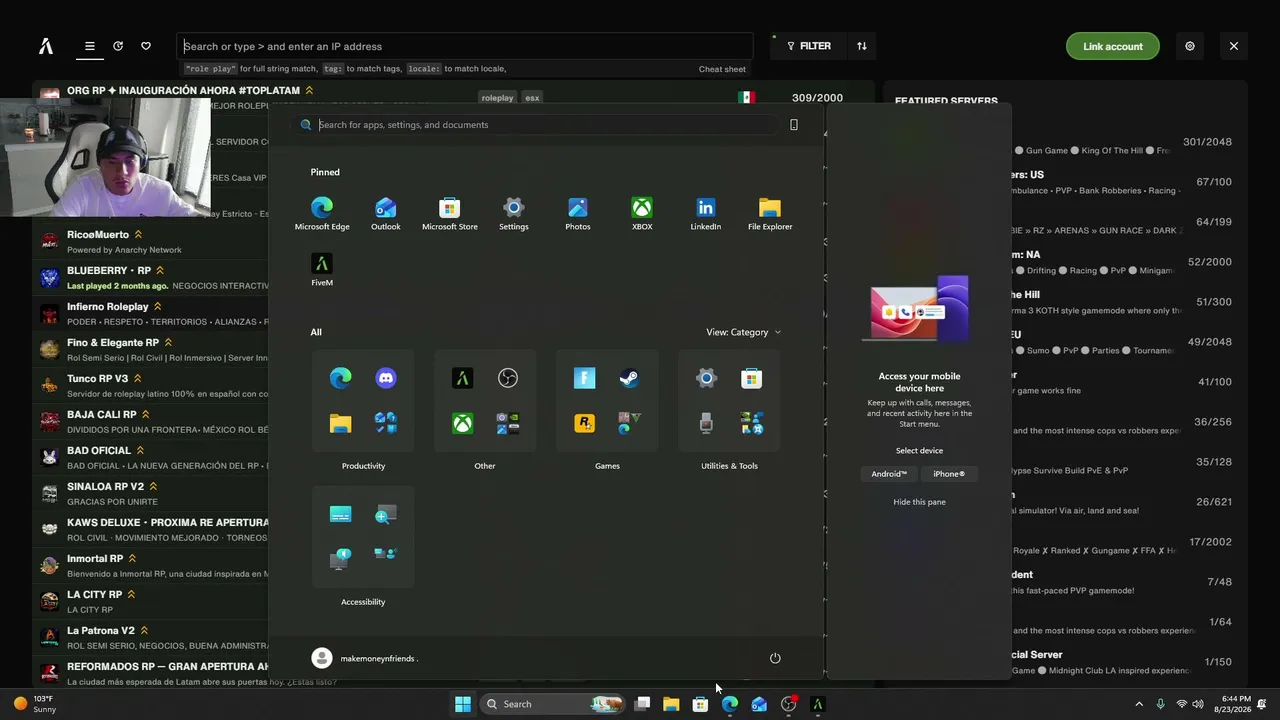Screen dimensions: 1280x720
Task: Open the FiveM server FILTER dropdown
Action: (809, 46)
